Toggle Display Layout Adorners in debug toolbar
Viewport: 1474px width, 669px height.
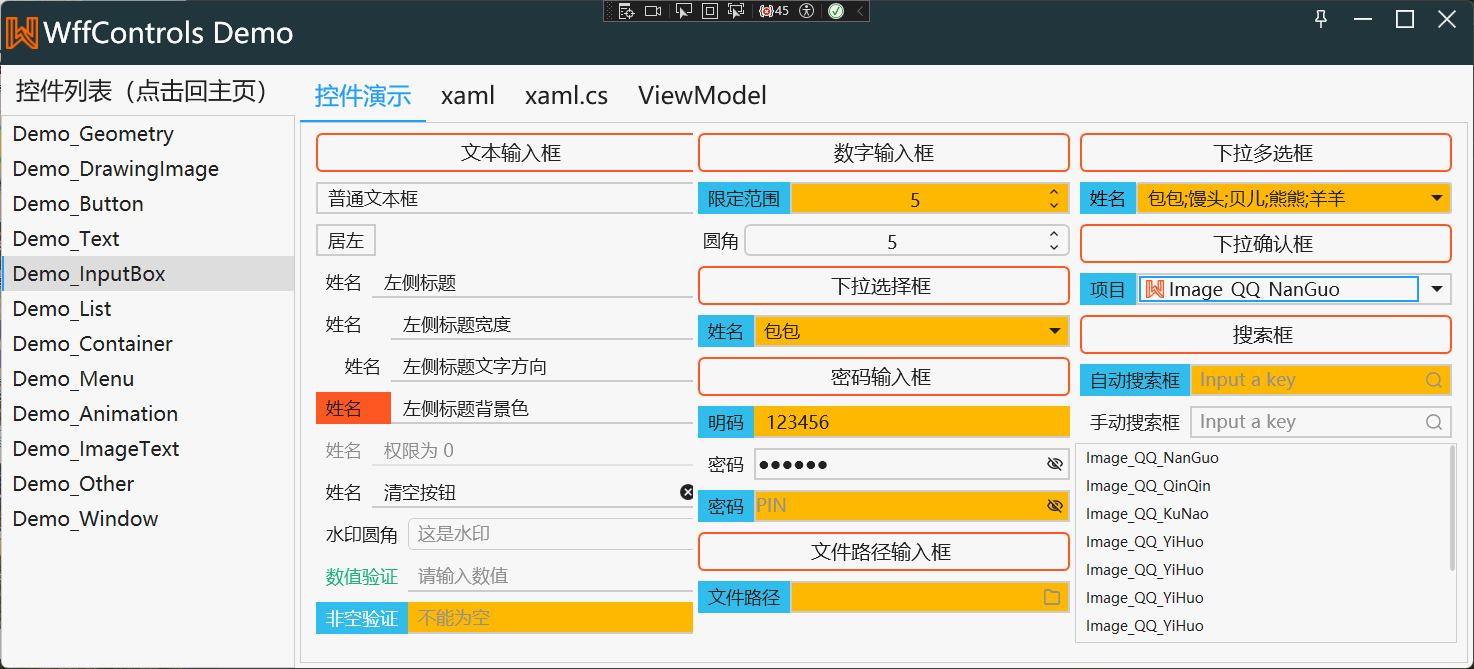(x=710, y=11)
